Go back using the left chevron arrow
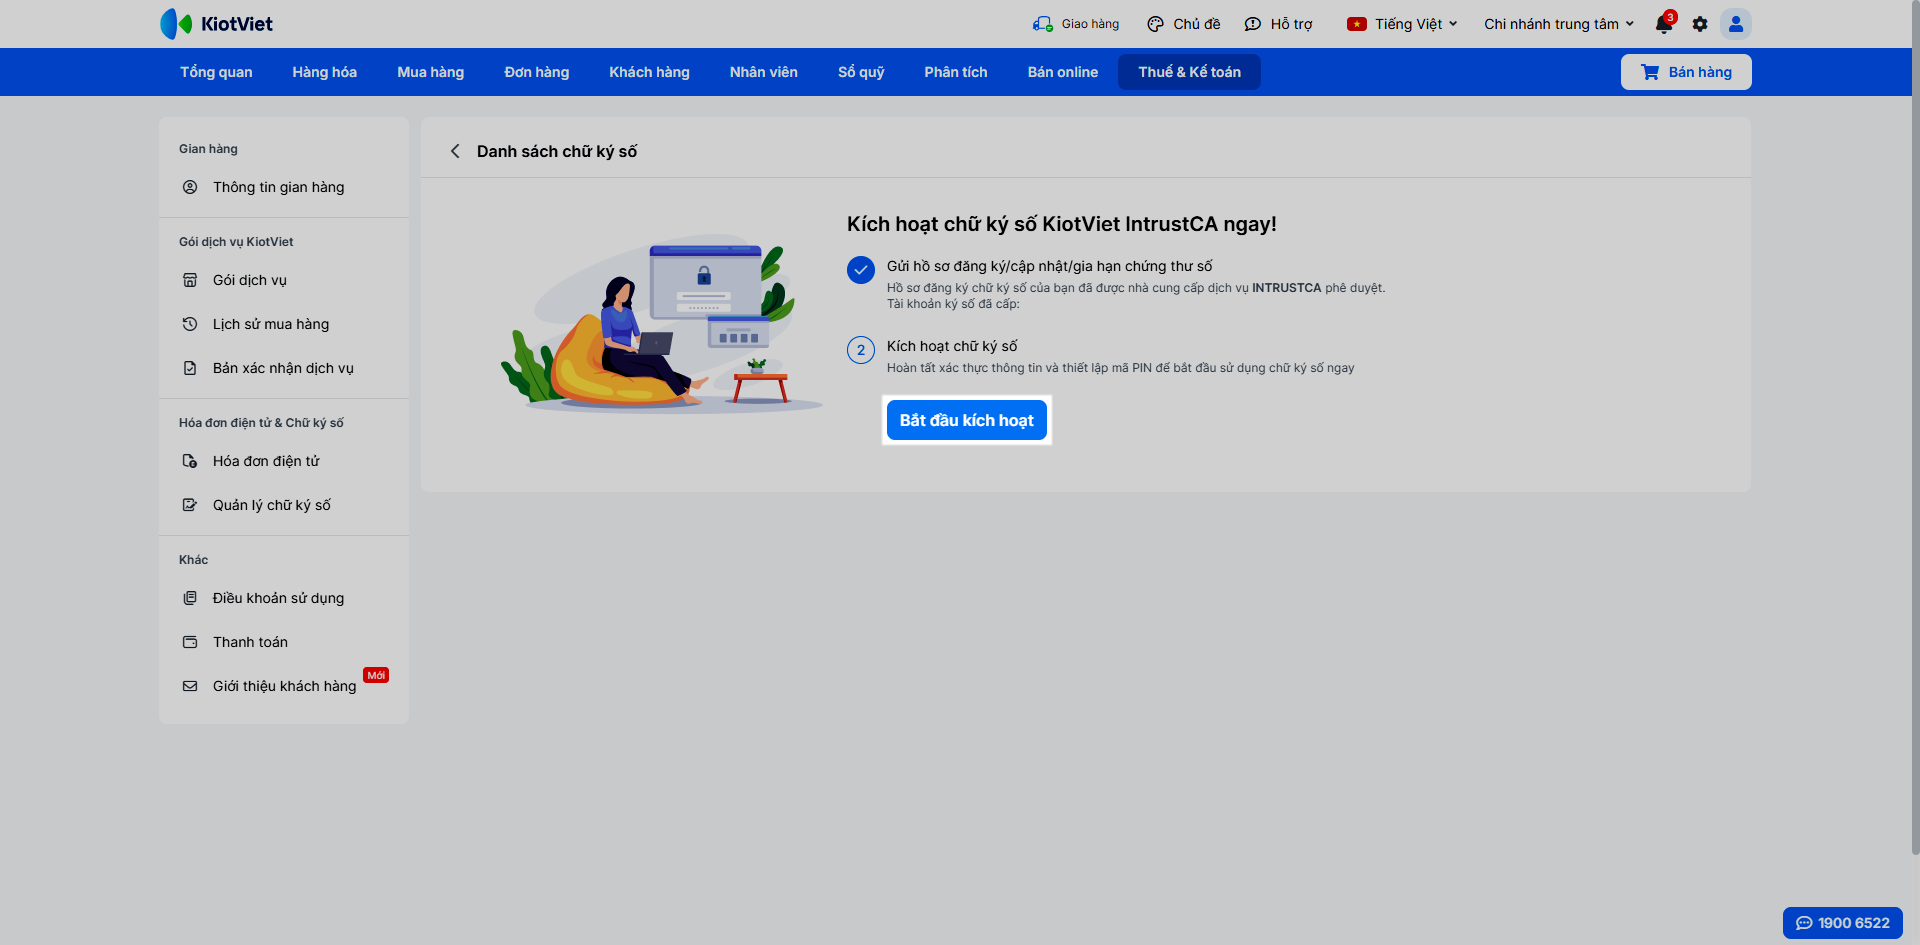Image resolution: width=1920 pixels, height=945 pixels. pos(455,151)
